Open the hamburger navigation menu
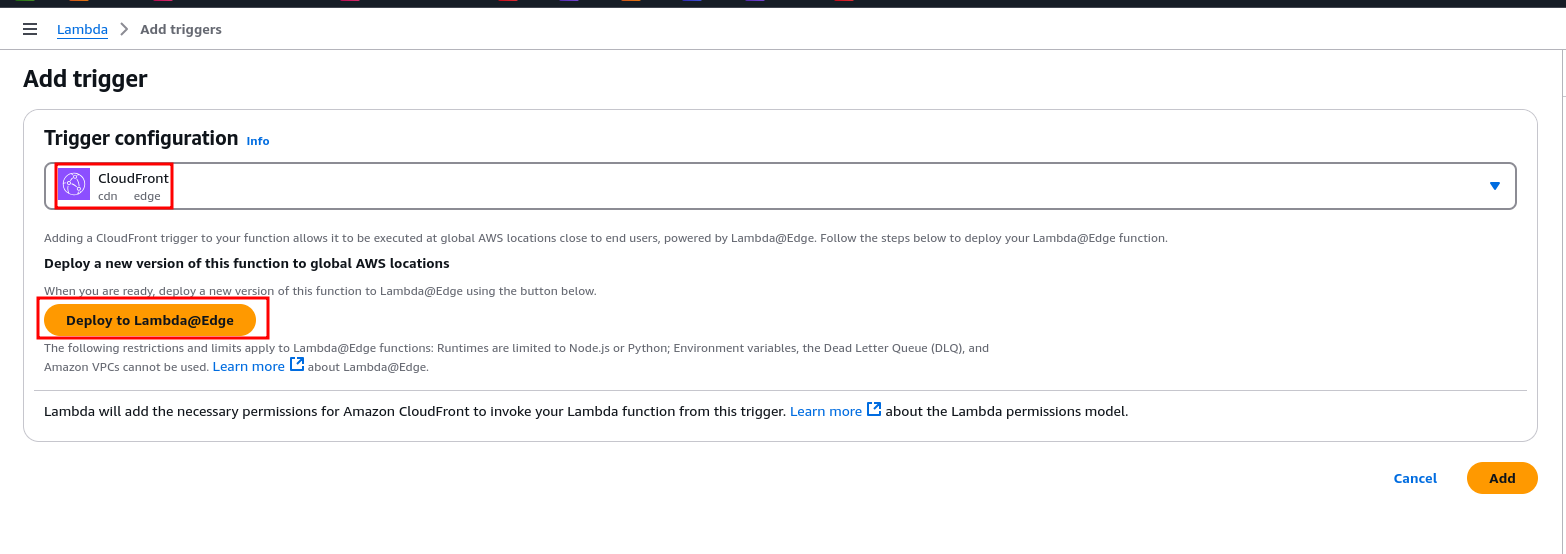 [30, 30]
